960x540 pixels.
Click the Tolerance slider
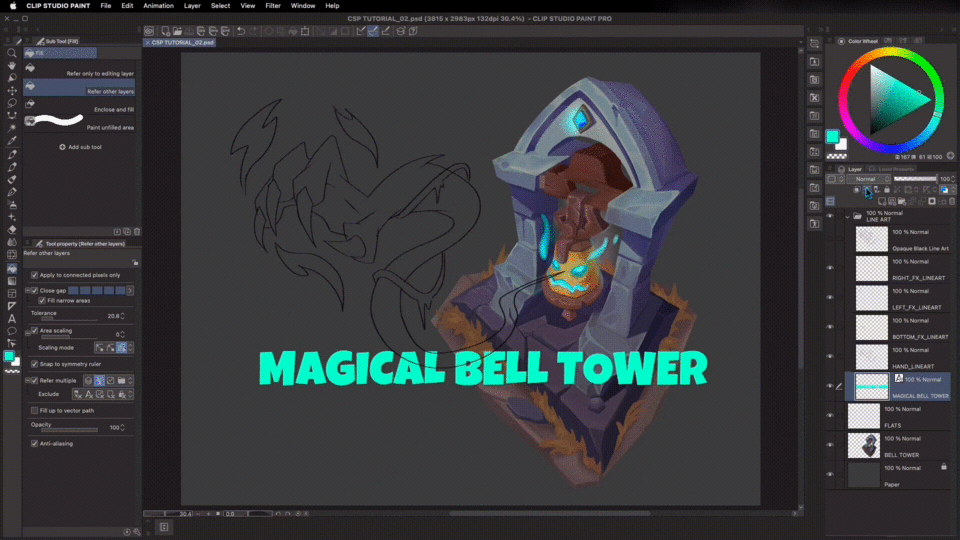pyautogui.click(x=69, y=319)
